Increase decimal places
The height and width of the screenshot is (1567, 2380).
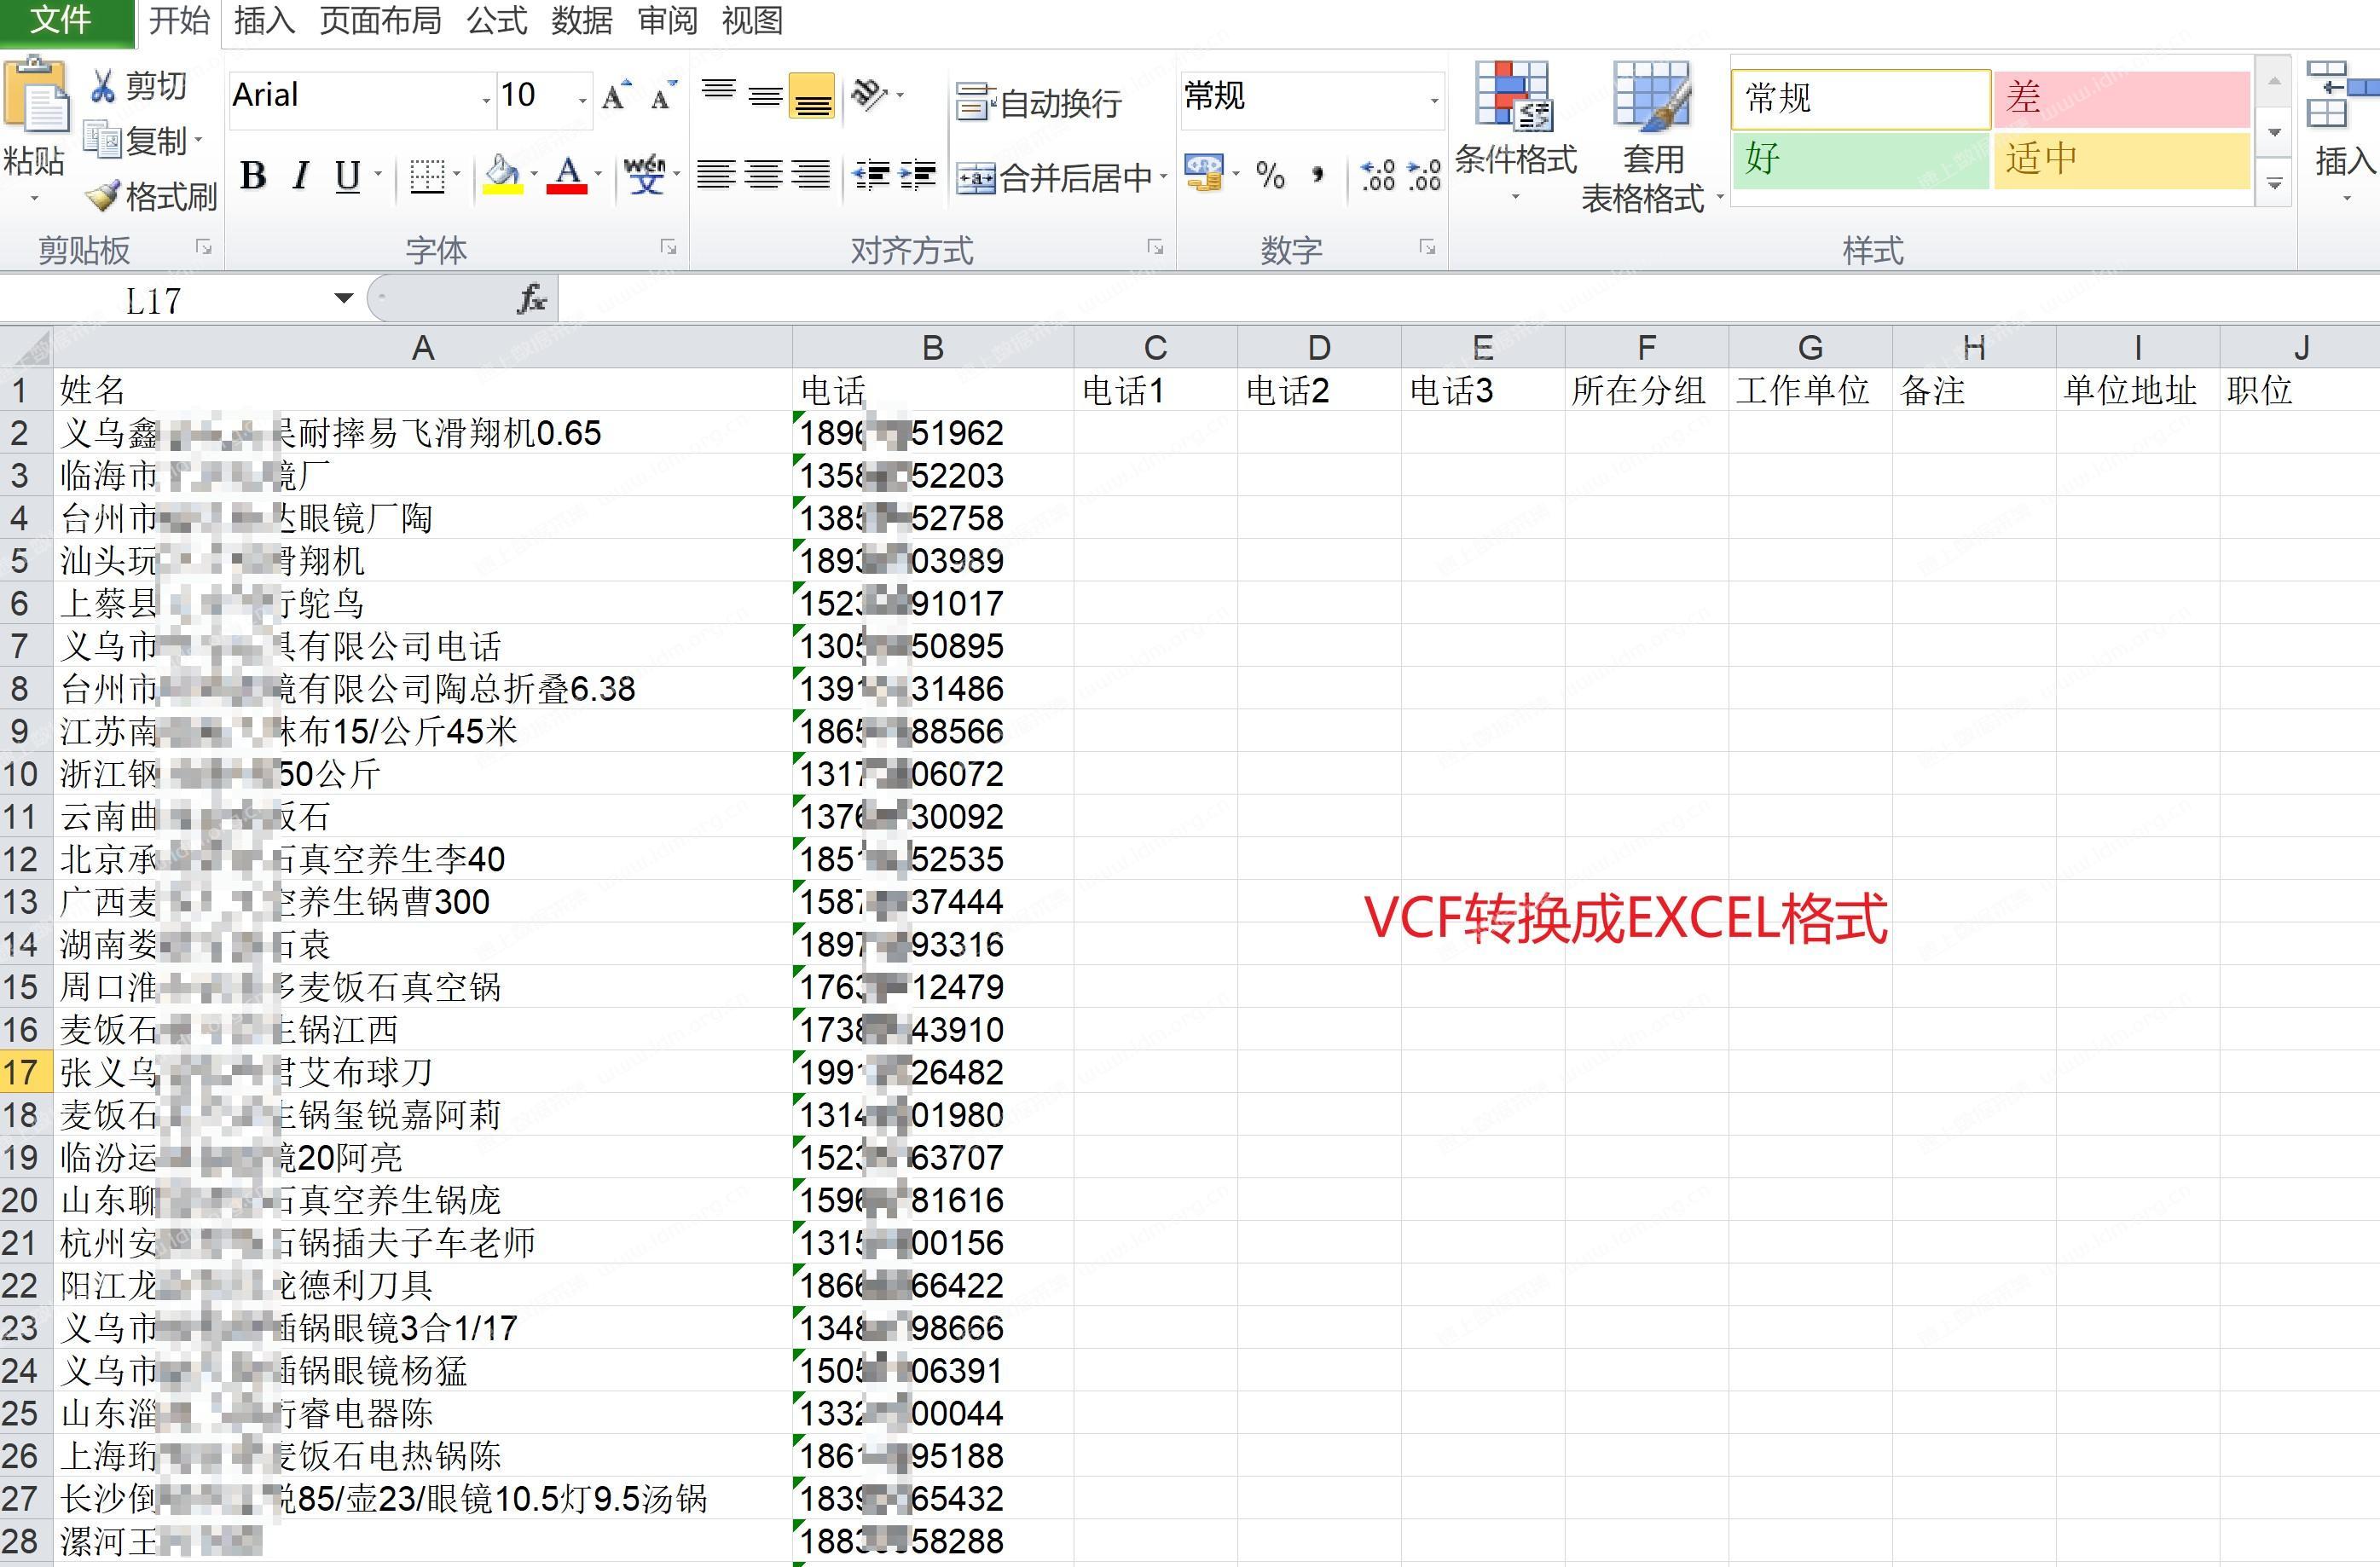pos(1378,176)
